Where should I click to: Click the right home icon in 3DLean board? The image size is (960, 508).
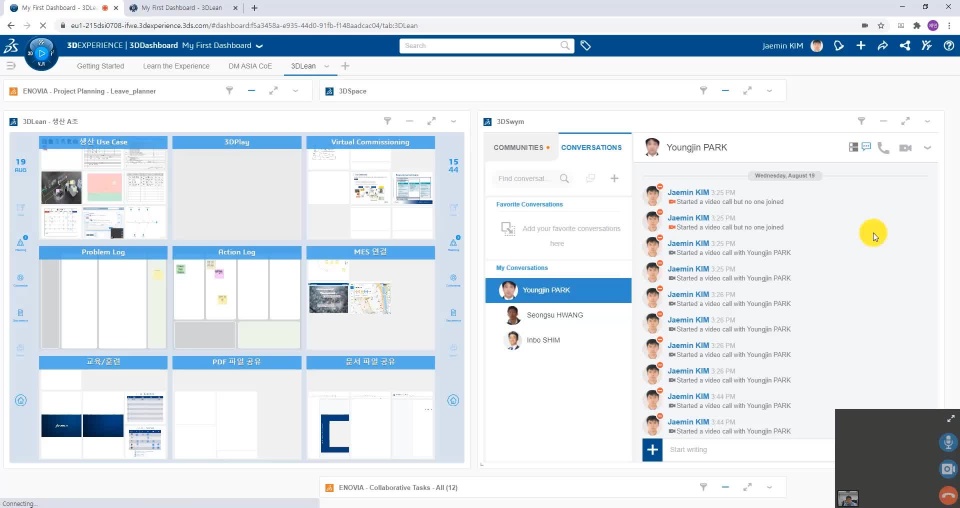(x=453, y=400)
